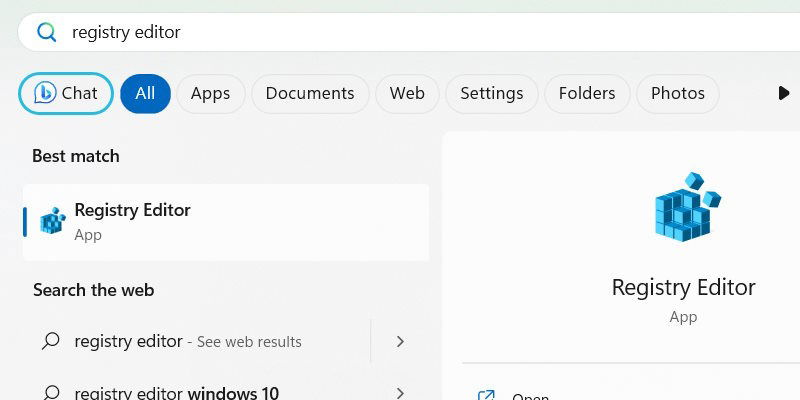This screenshot has height=400, width=800.
Task: Click into the search text field
Action: 400,32
